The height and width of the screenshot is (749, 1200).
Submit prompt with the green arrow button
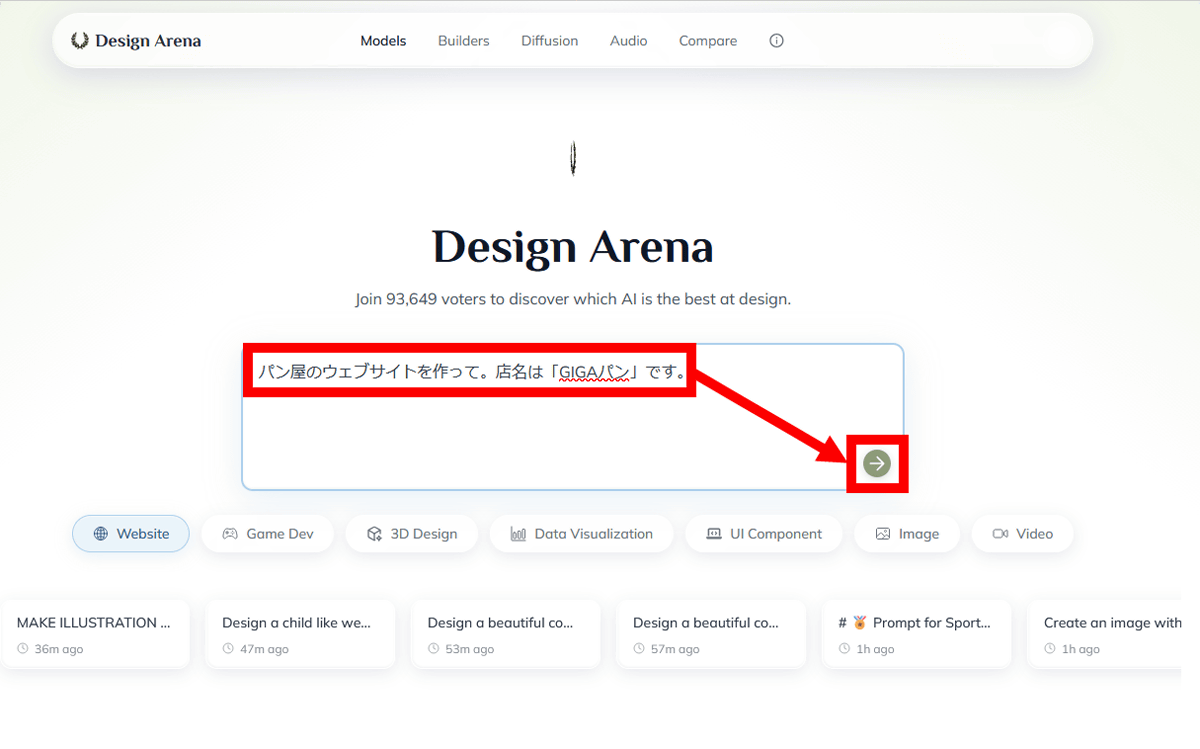coord(877,463)
